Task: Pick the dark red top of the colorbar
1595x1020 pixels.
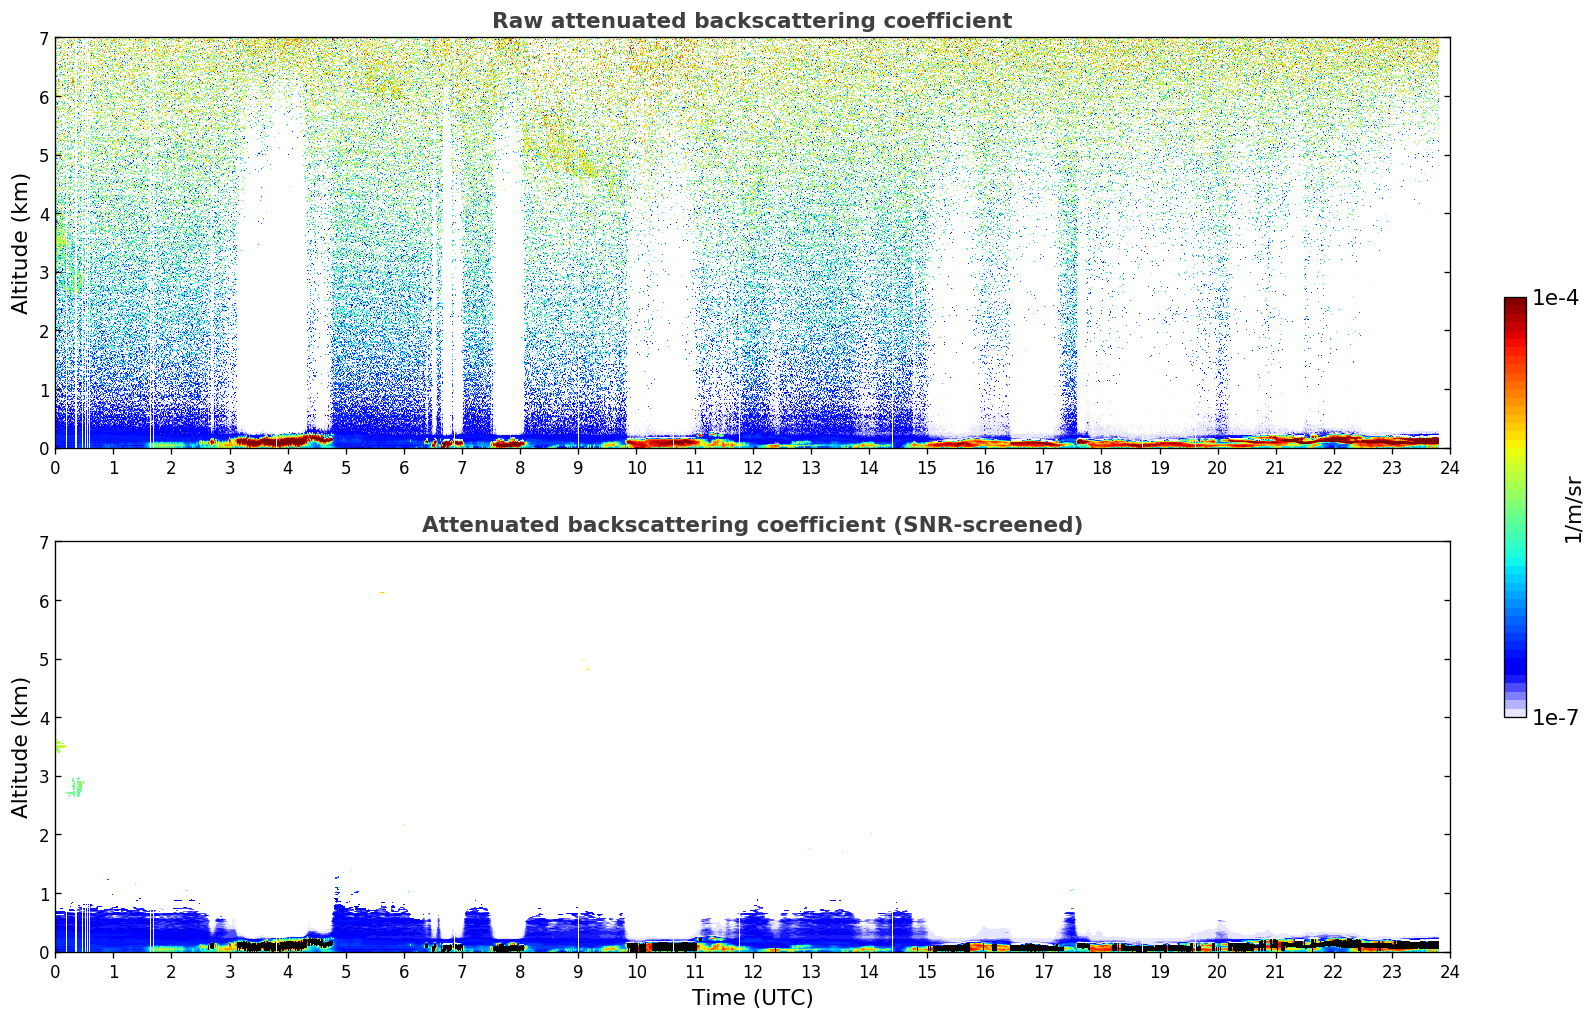Action: (1515, 304)
